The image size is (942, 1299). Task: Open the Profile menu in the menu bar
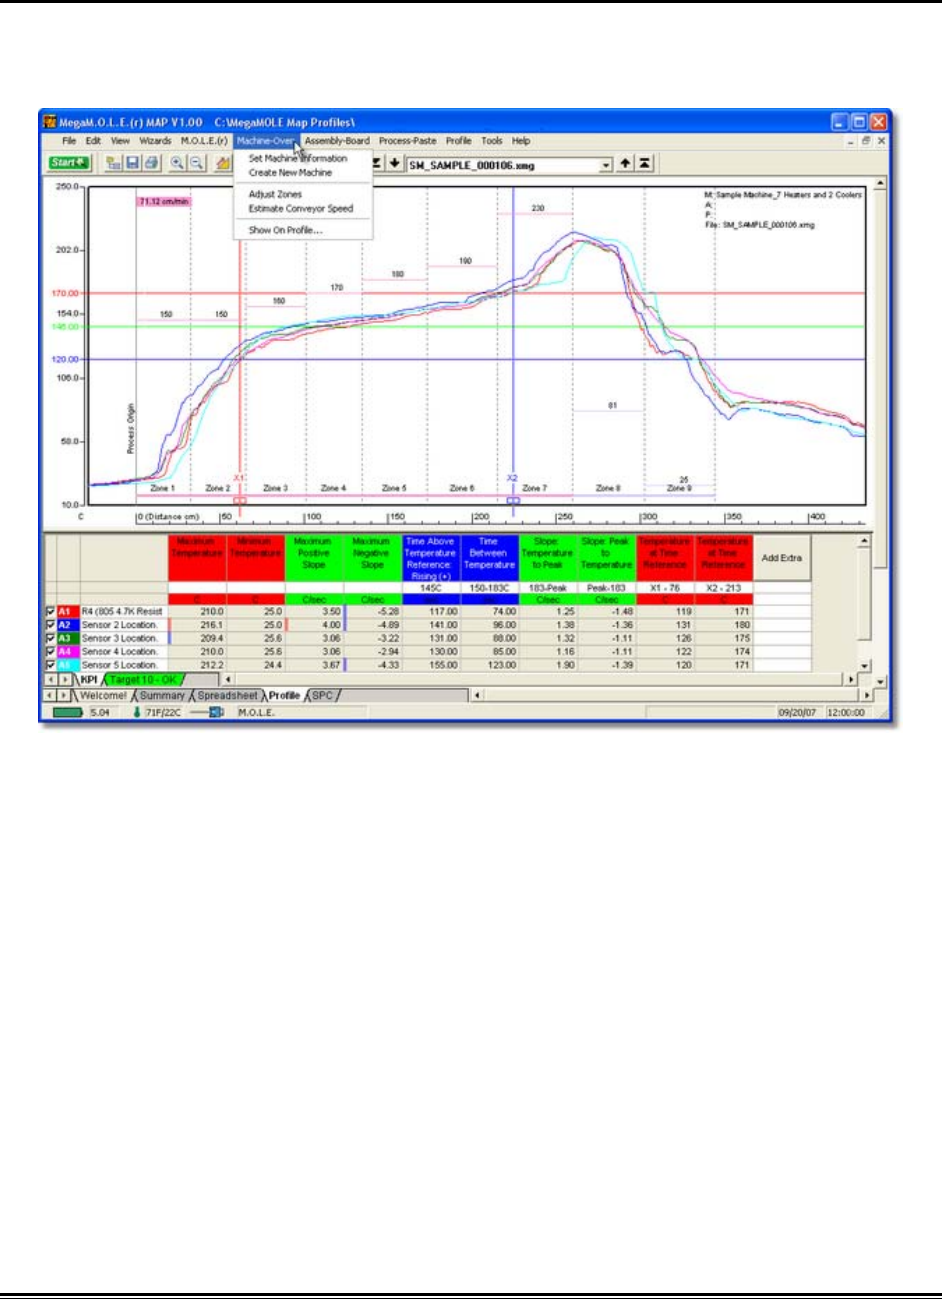point(458,141)
